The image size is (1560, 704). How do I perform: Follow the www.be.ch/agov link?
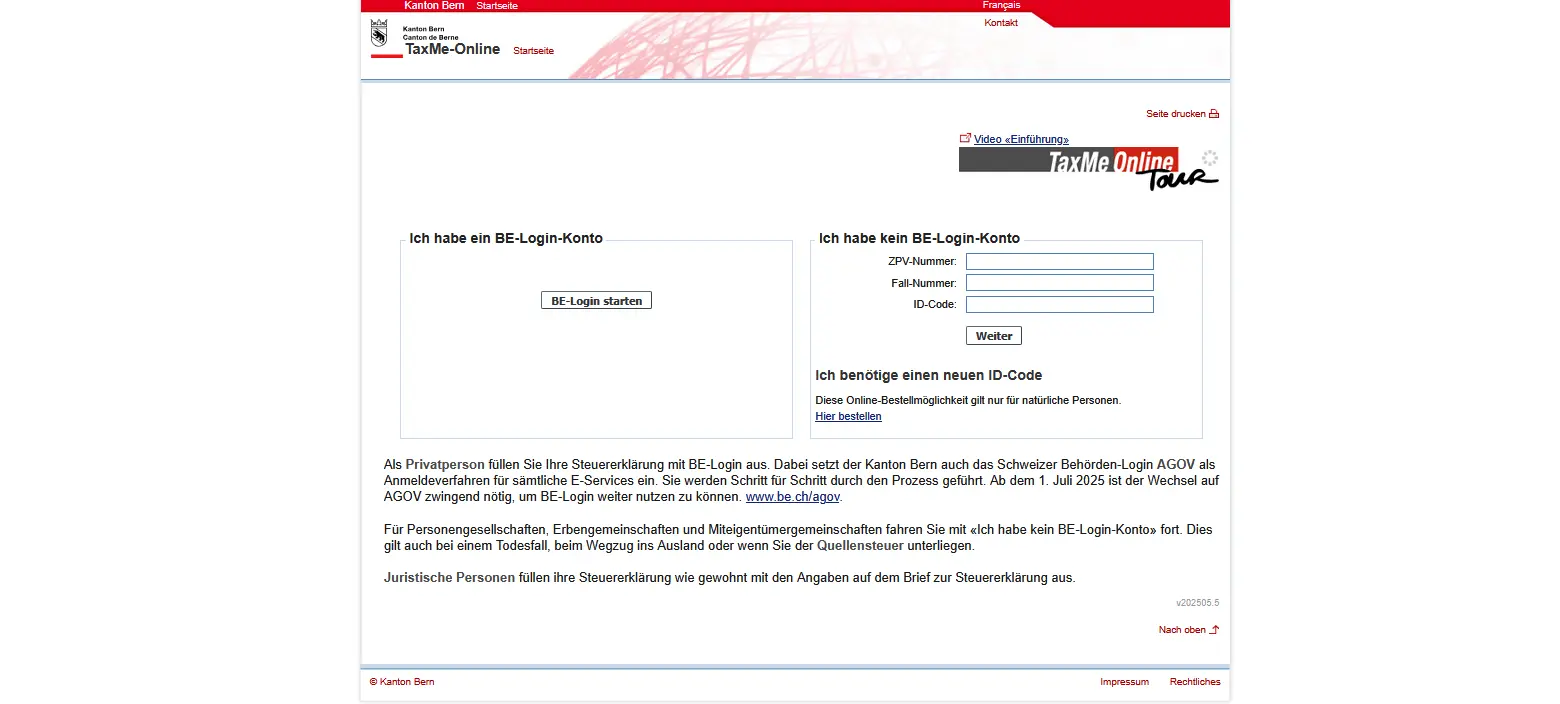pyautogui.click(x=792, y=496)
